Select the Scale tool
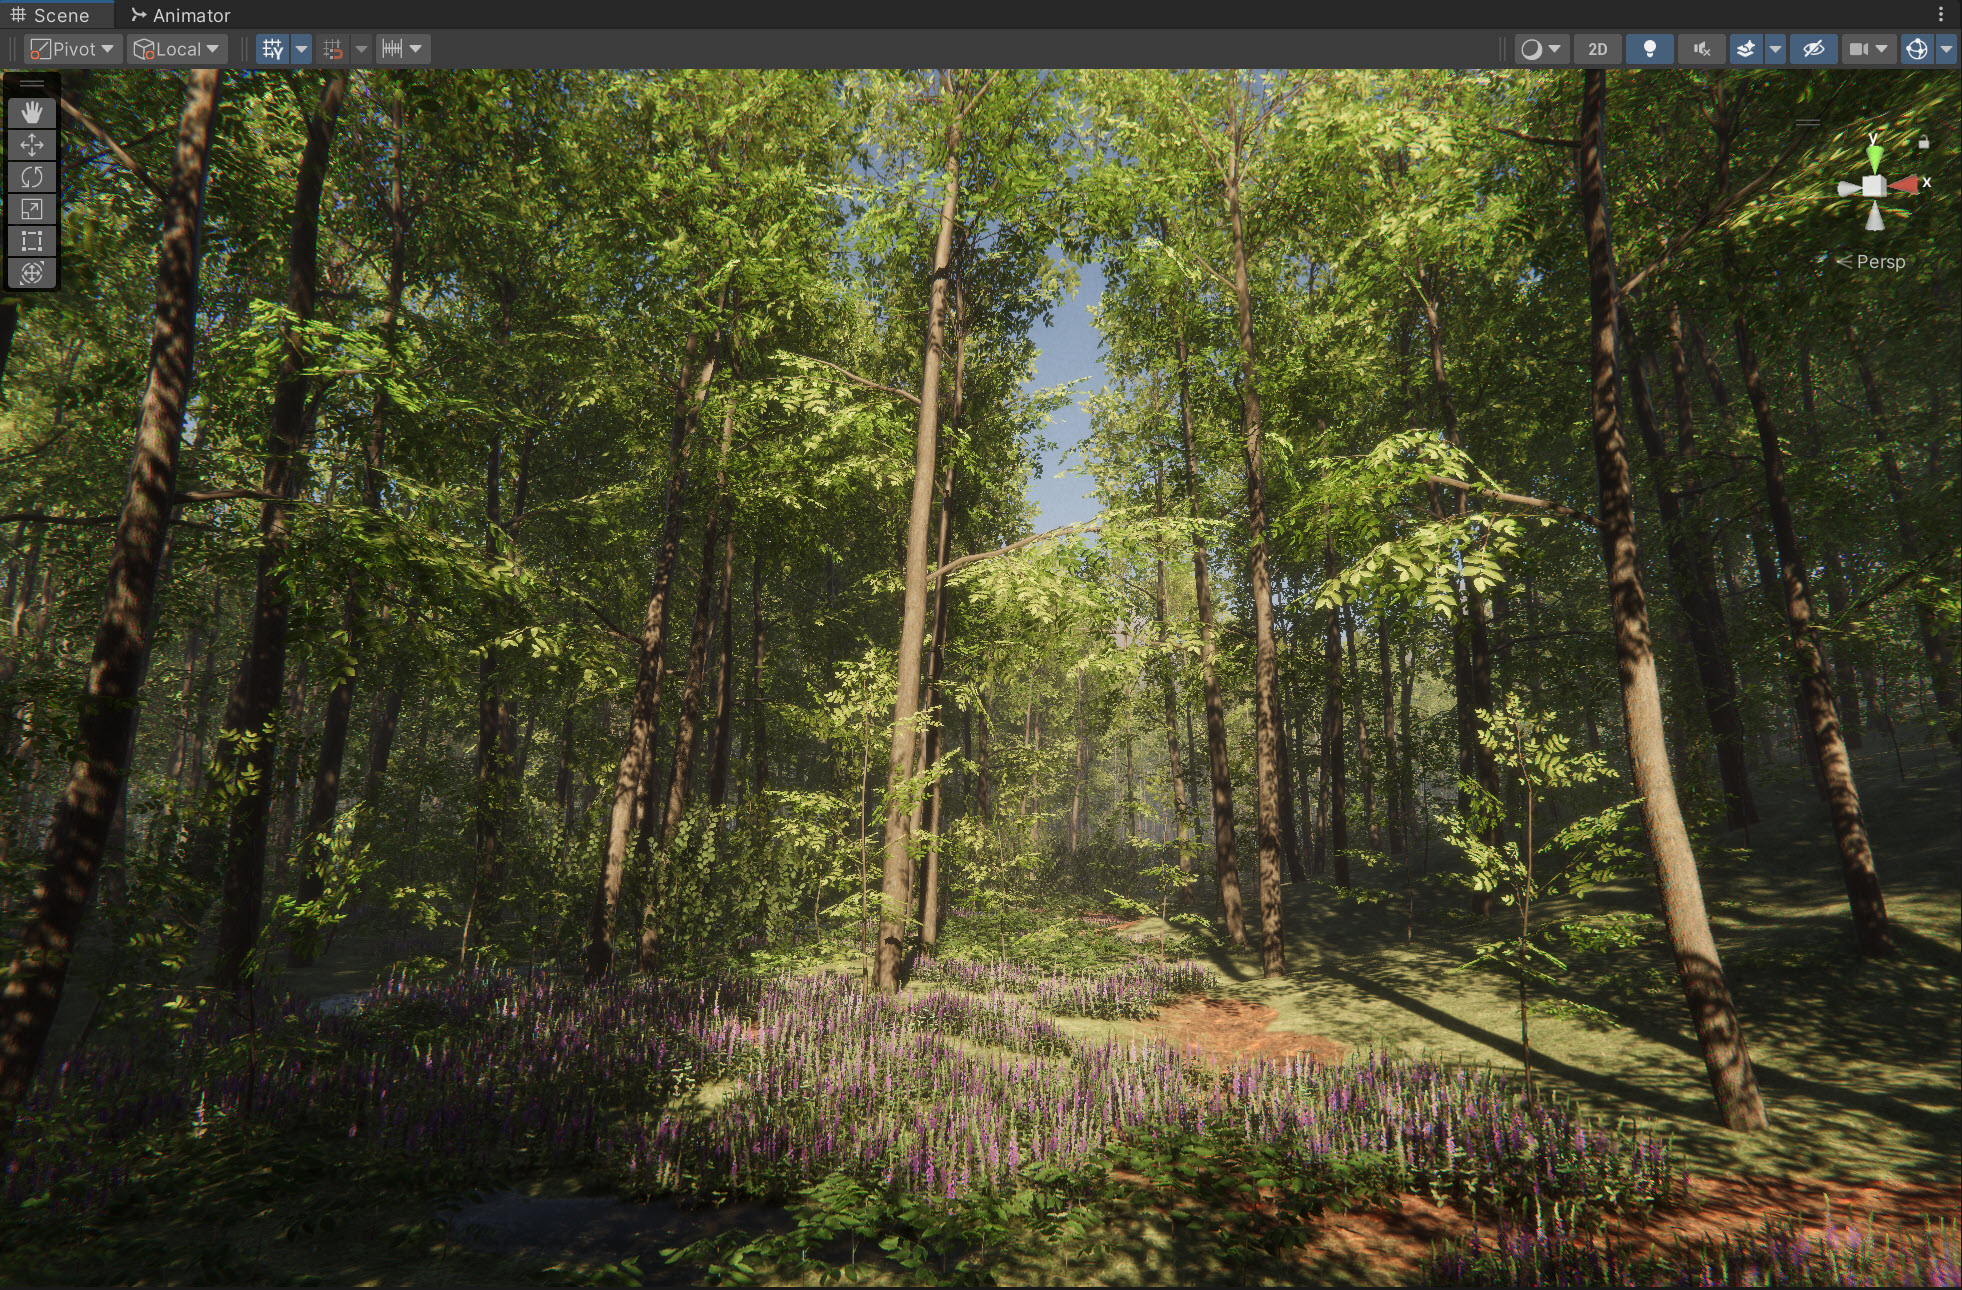 [32, 209]
